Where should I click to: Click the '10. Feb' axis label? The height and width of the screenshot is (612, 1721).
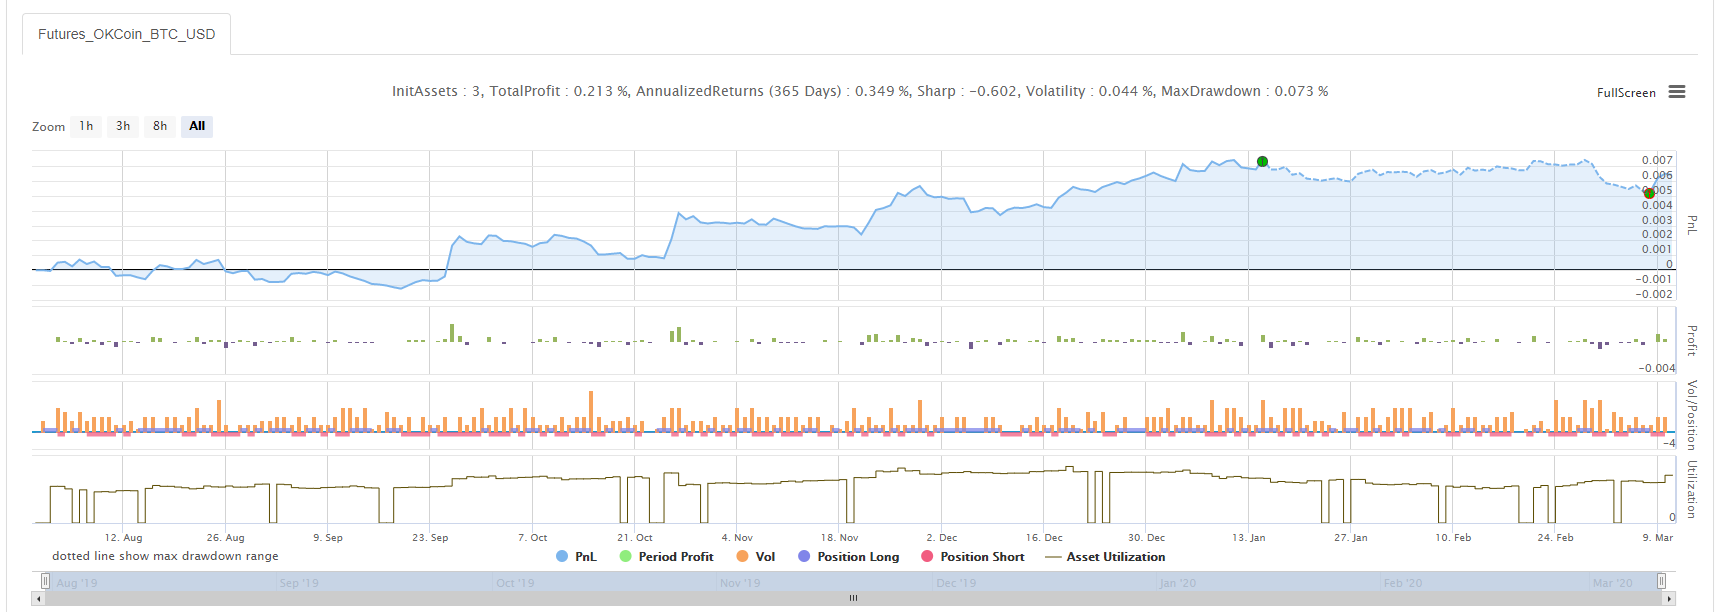click(x=1453, y=538)
